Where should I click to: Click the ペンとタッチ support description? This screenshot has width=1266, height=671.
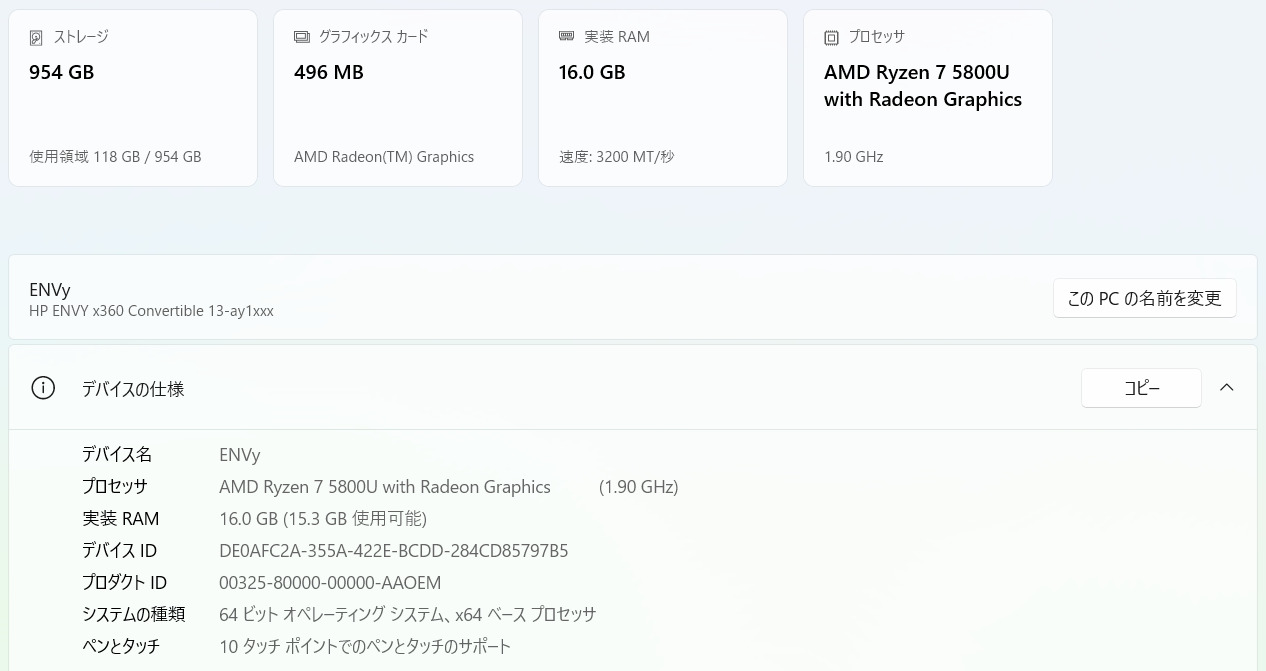point(365,647)
